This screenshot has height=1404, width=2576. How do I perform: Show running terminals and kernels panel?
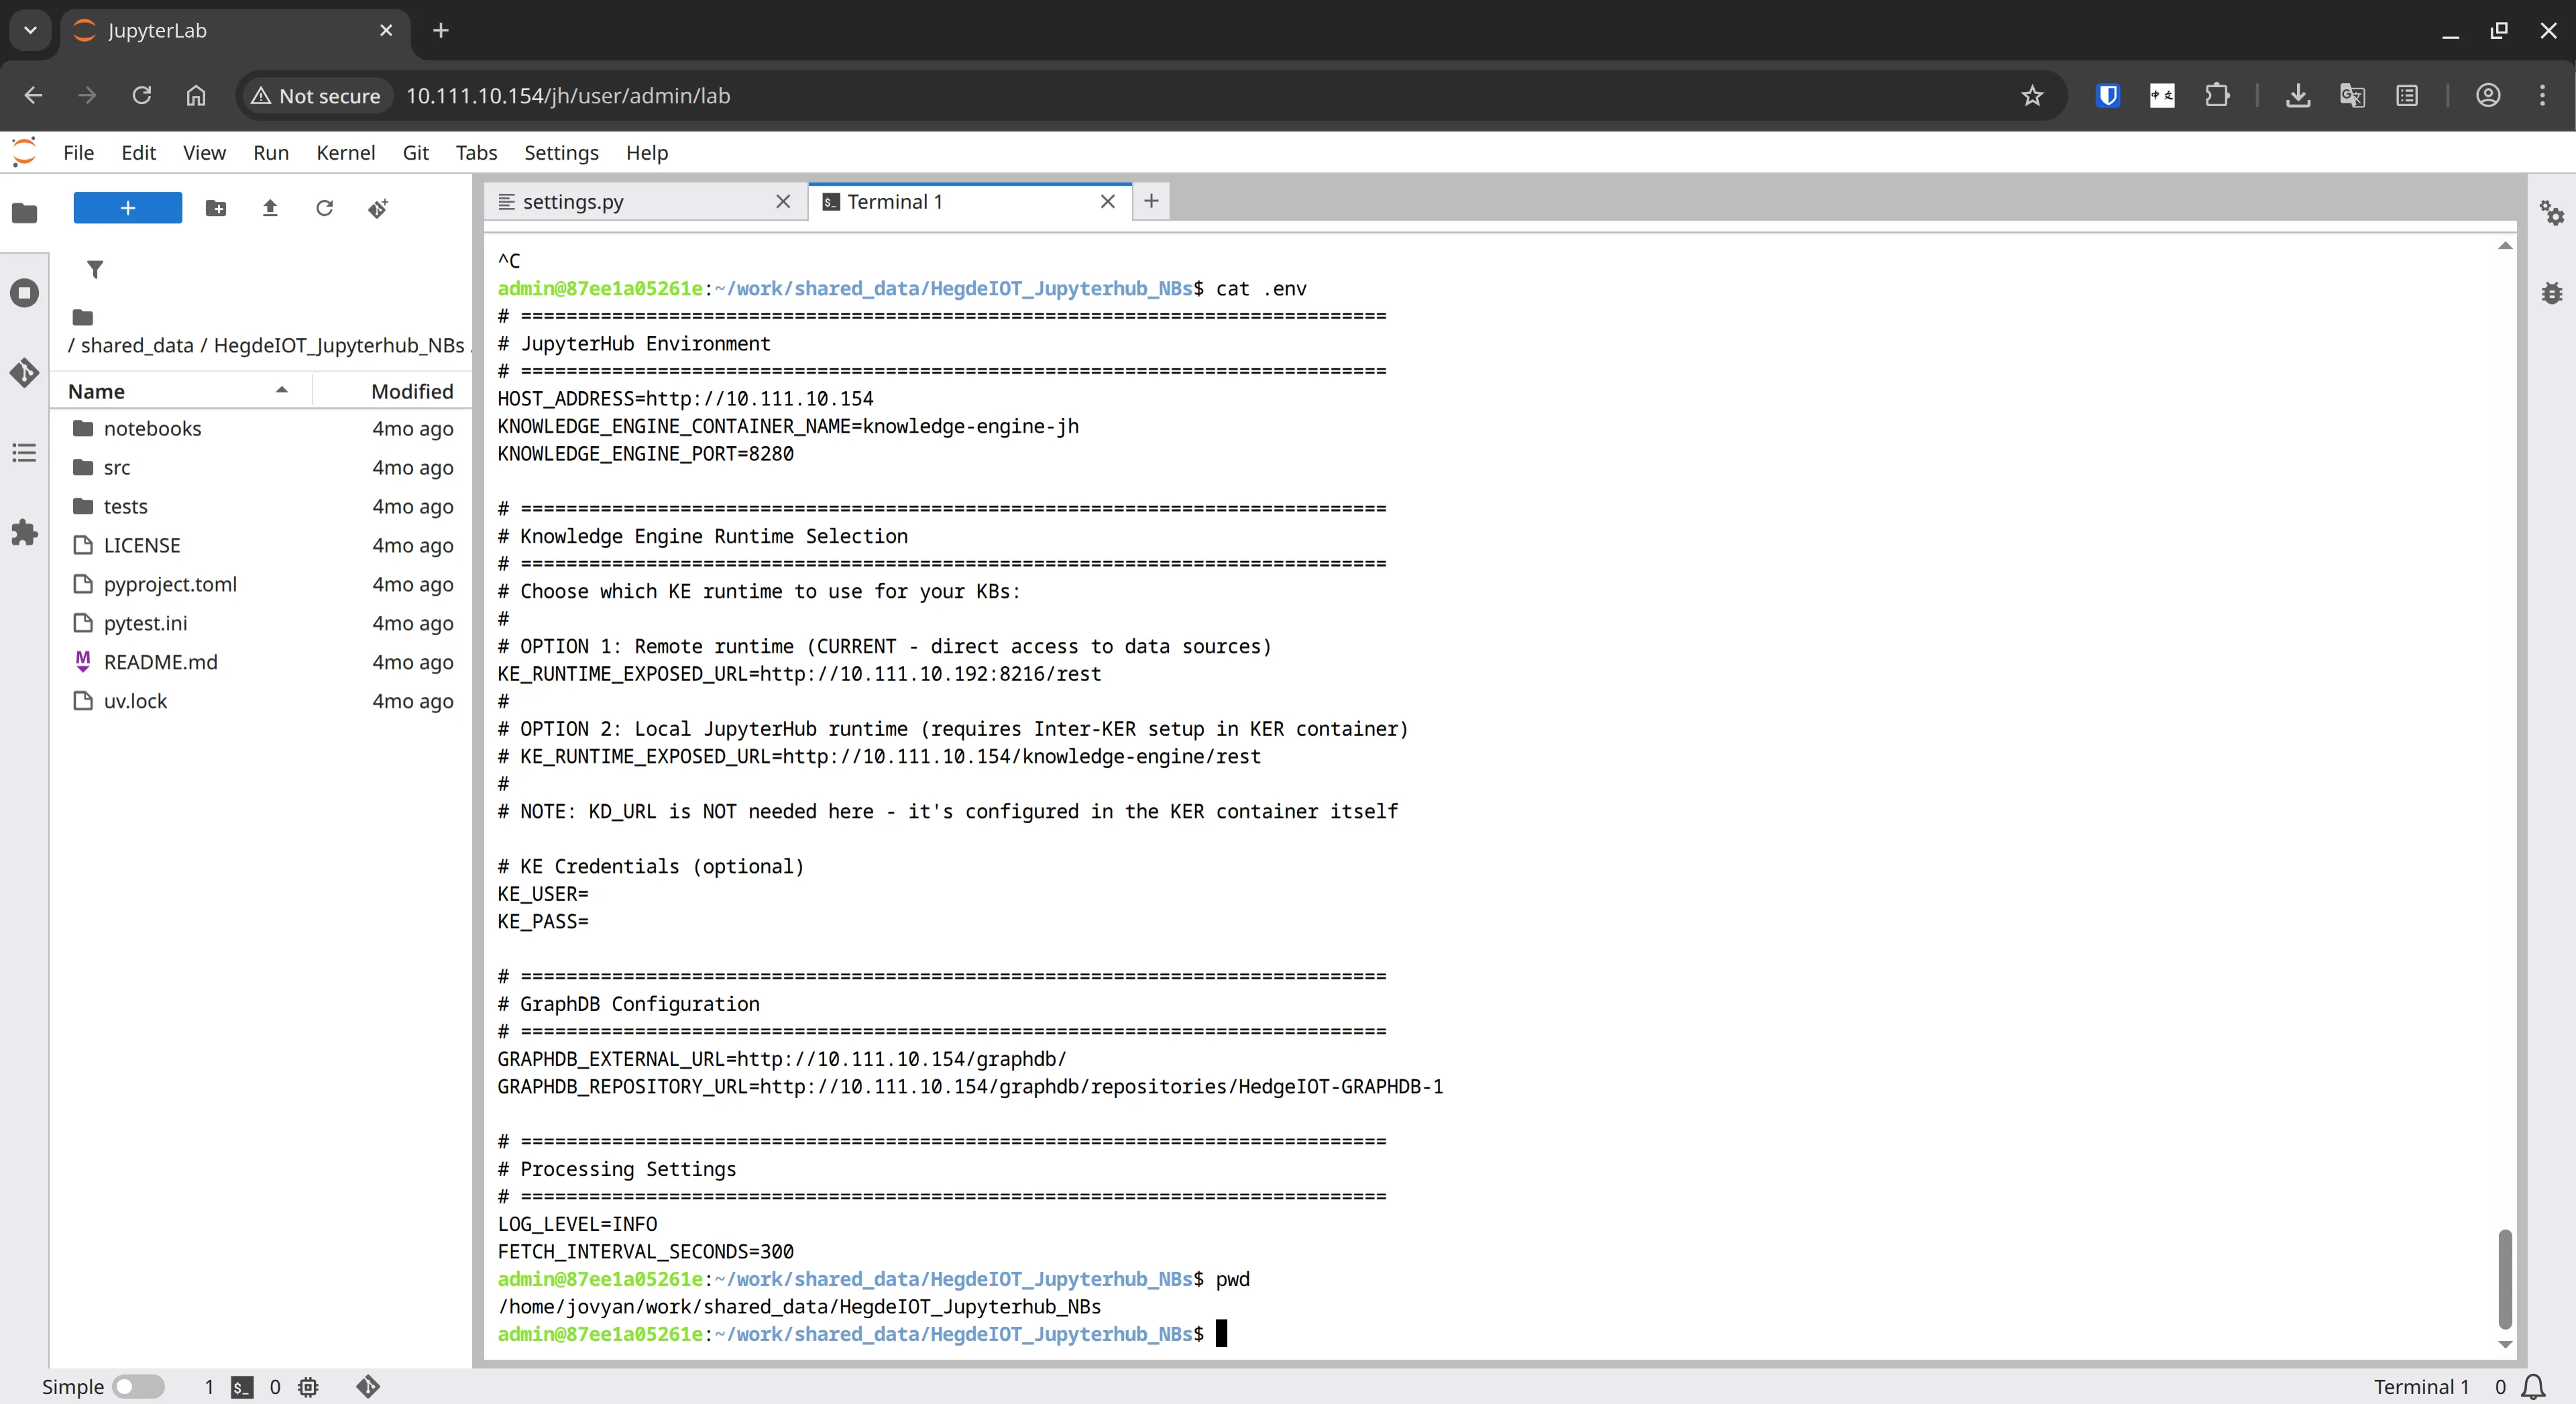[24, 292]
